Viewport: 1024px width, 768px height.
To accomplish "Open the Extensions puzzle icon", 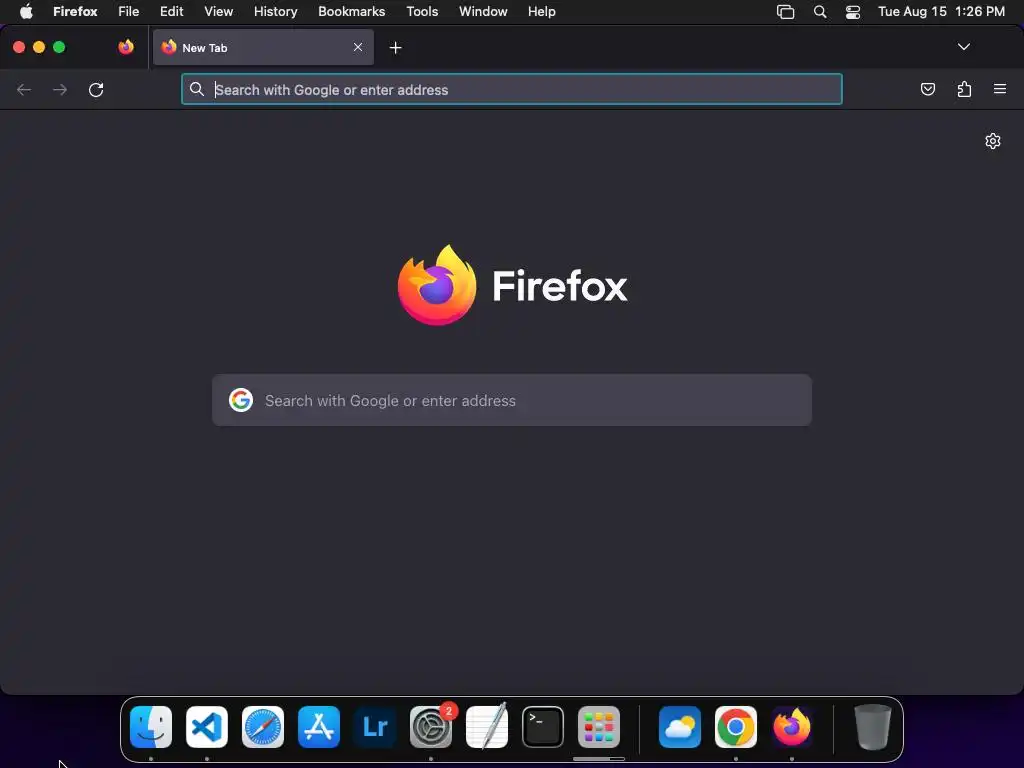I will (x=964, y=89).
